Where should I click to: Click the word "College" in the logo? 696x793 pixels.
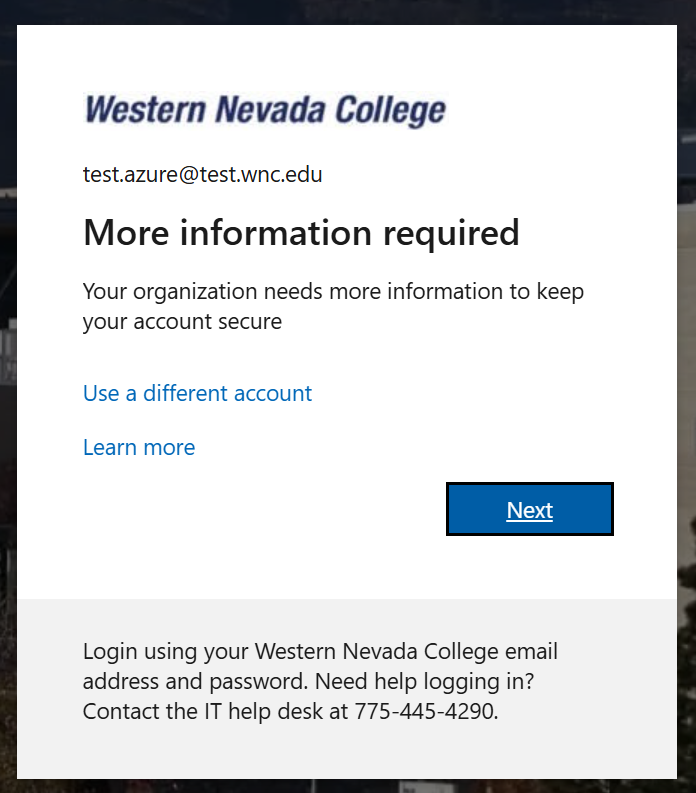pyautogui.click(x=388, y=111)
